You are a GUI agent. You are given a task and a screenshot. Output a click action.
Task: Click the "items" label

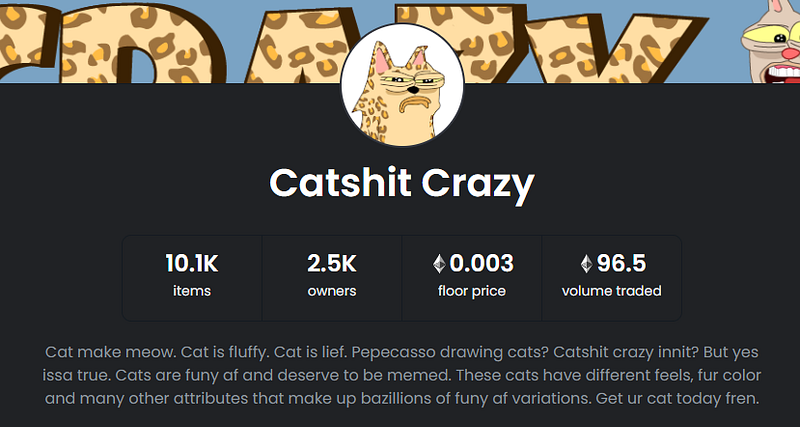point(192,292)
